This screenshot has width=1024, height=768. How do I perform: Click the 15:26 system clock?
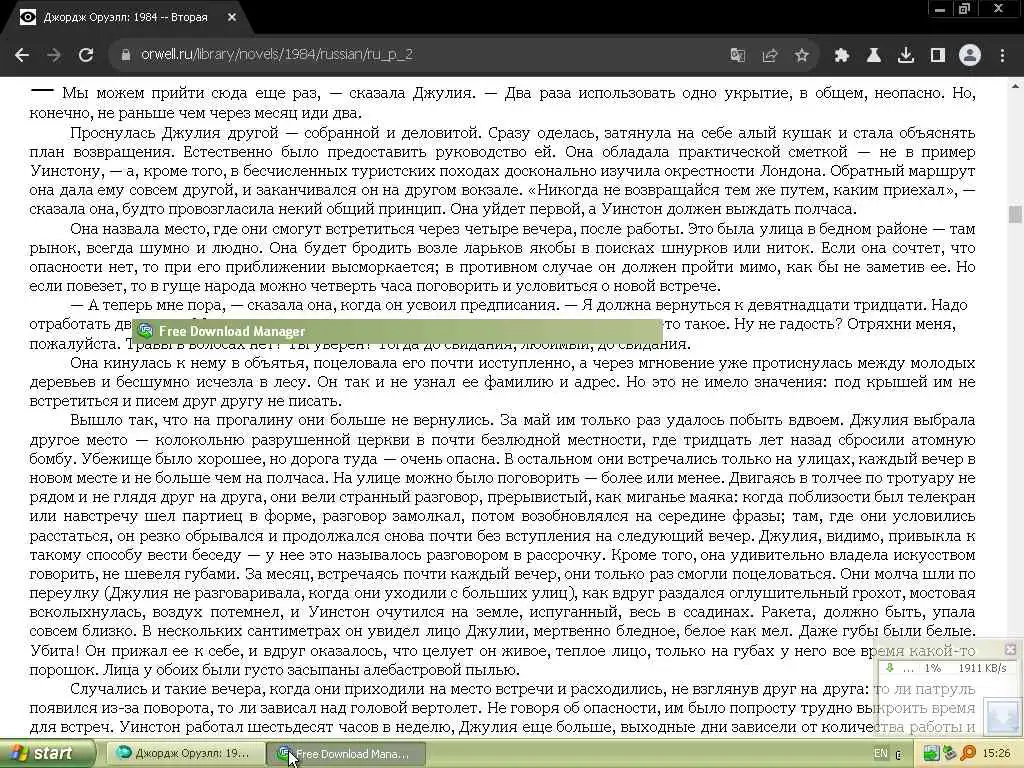coord(996,754)
